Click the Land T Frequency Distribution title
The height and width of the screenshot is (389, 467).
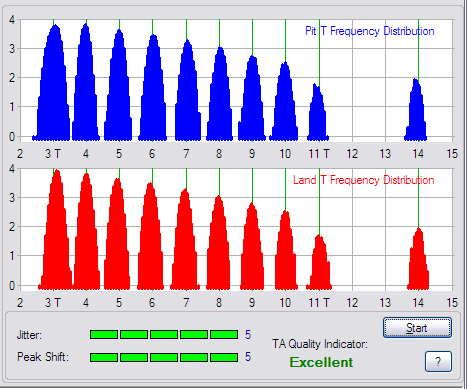coord(364,180)
